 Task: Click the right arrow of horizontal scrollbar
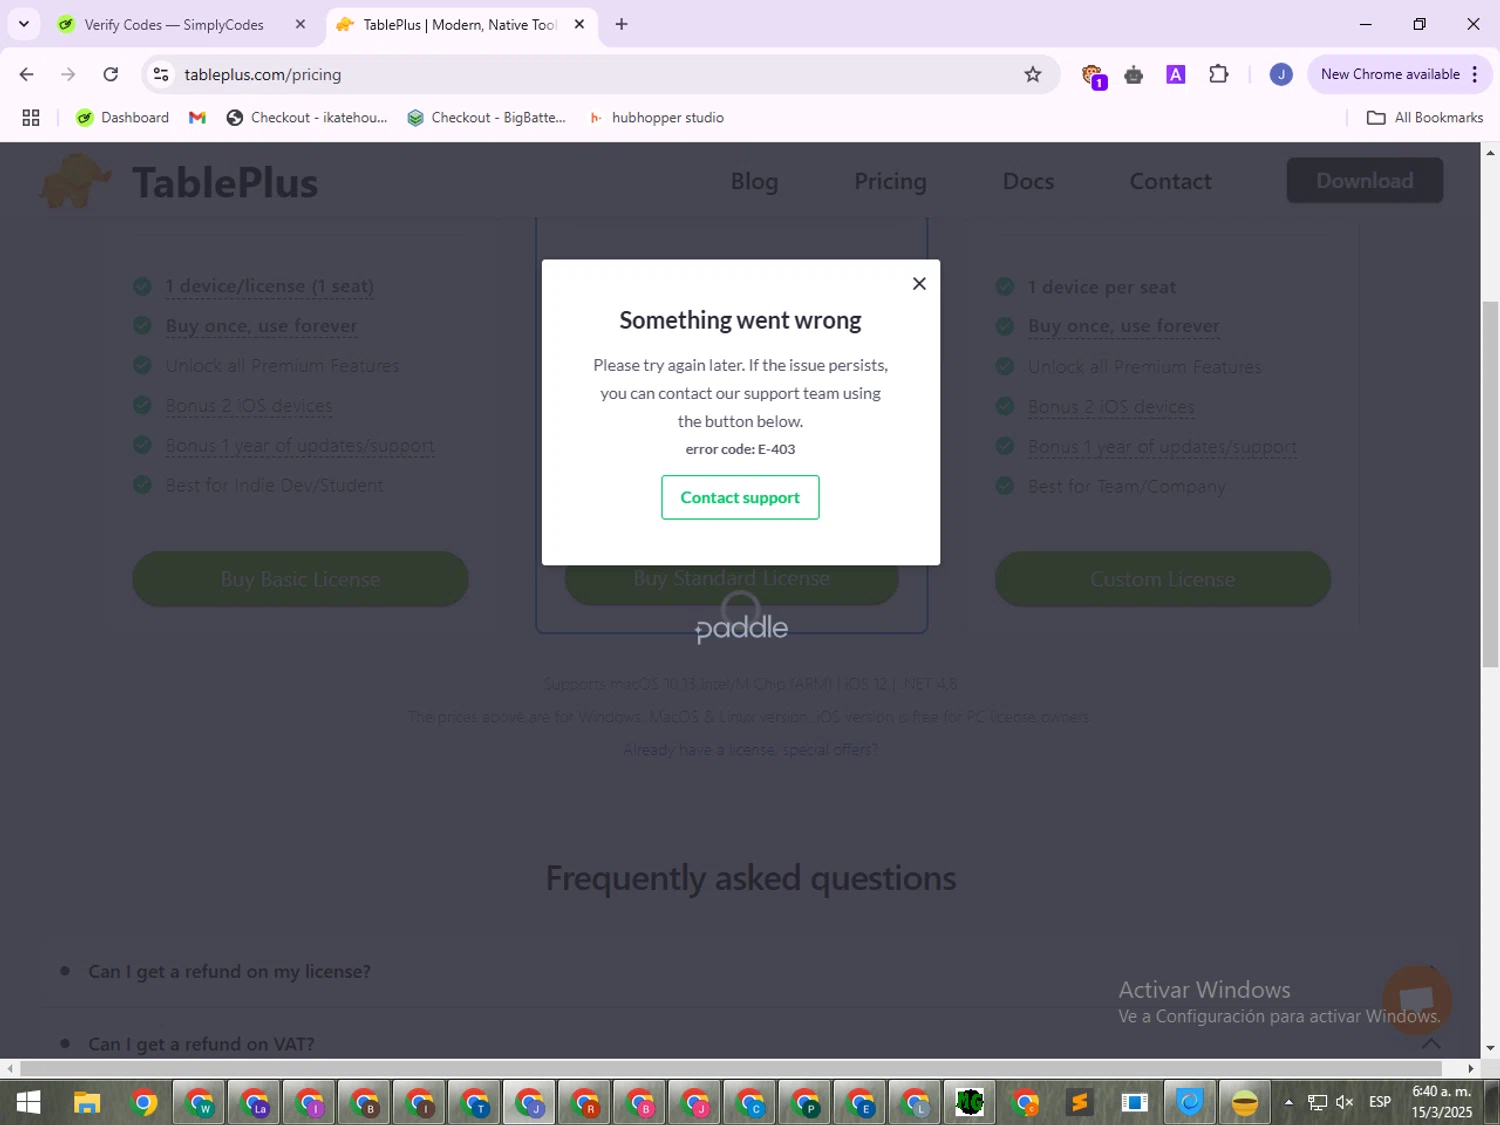(1471, 1068)
